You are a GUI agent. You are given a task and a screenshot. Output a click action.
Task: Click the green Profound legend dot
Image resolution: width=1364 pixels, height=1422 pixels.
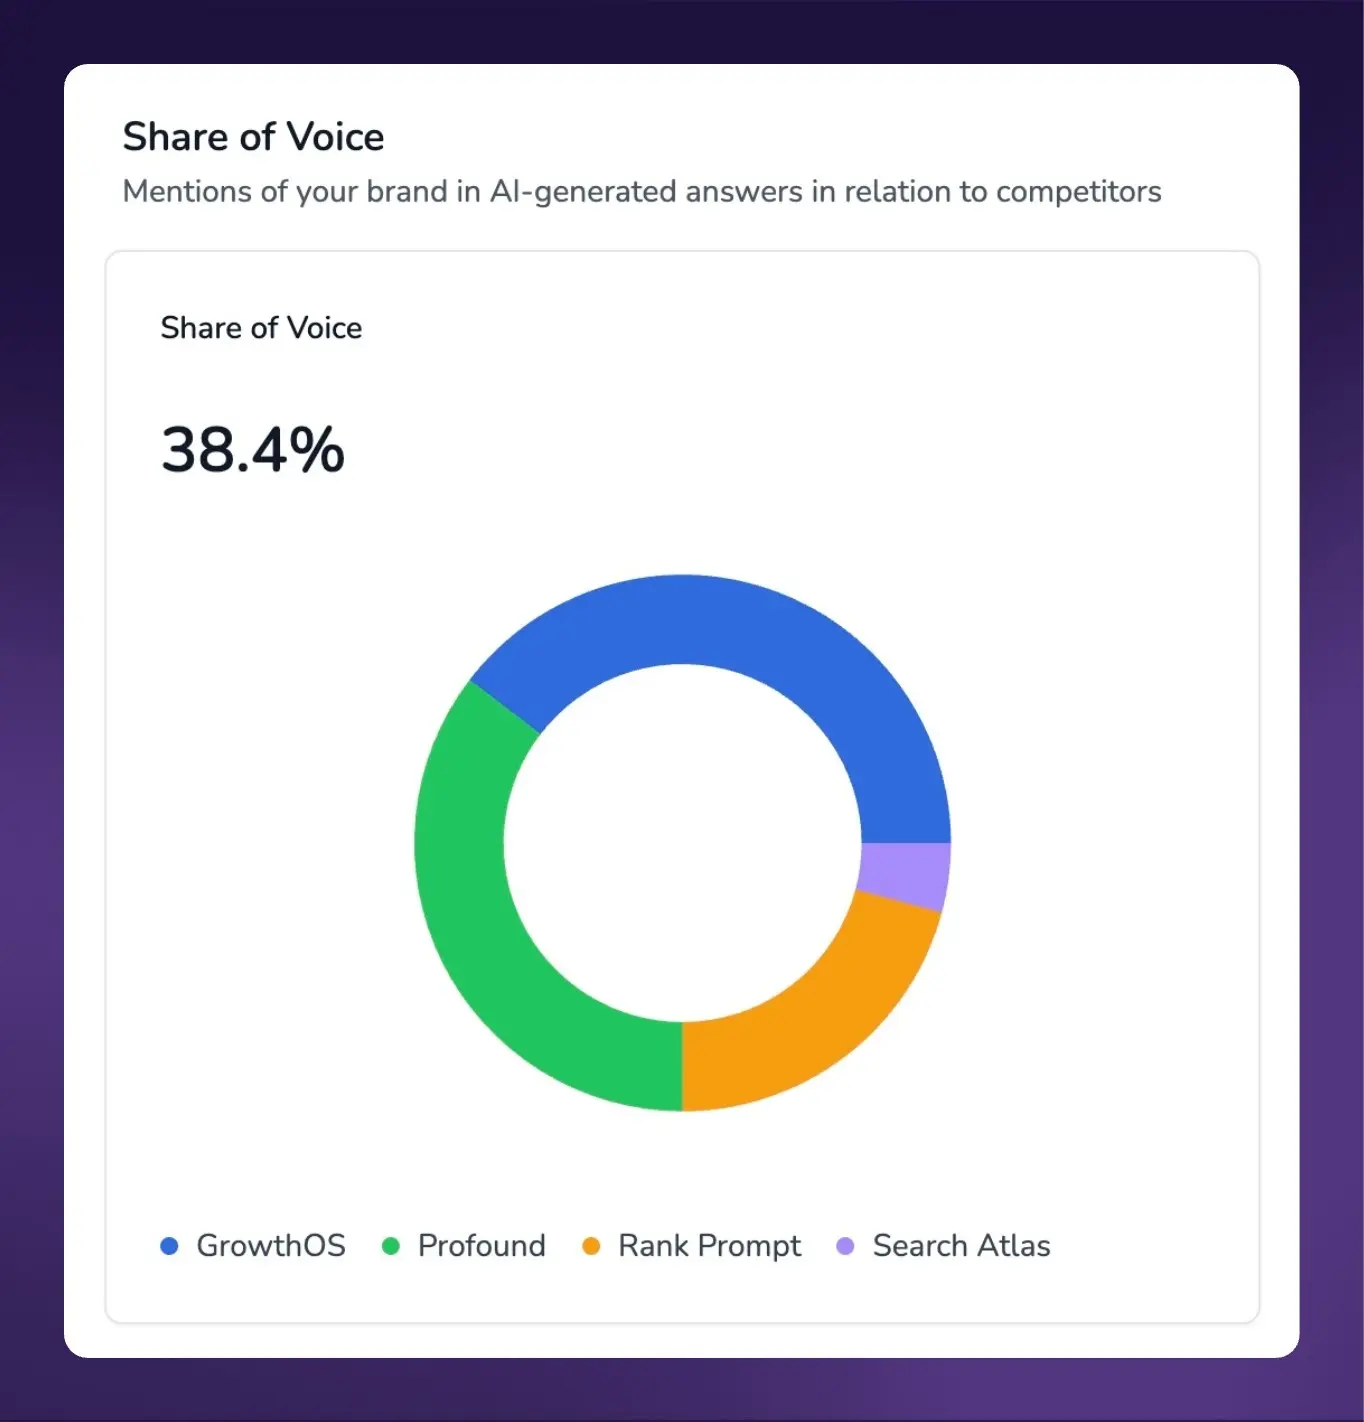(x=391, y=1246)
